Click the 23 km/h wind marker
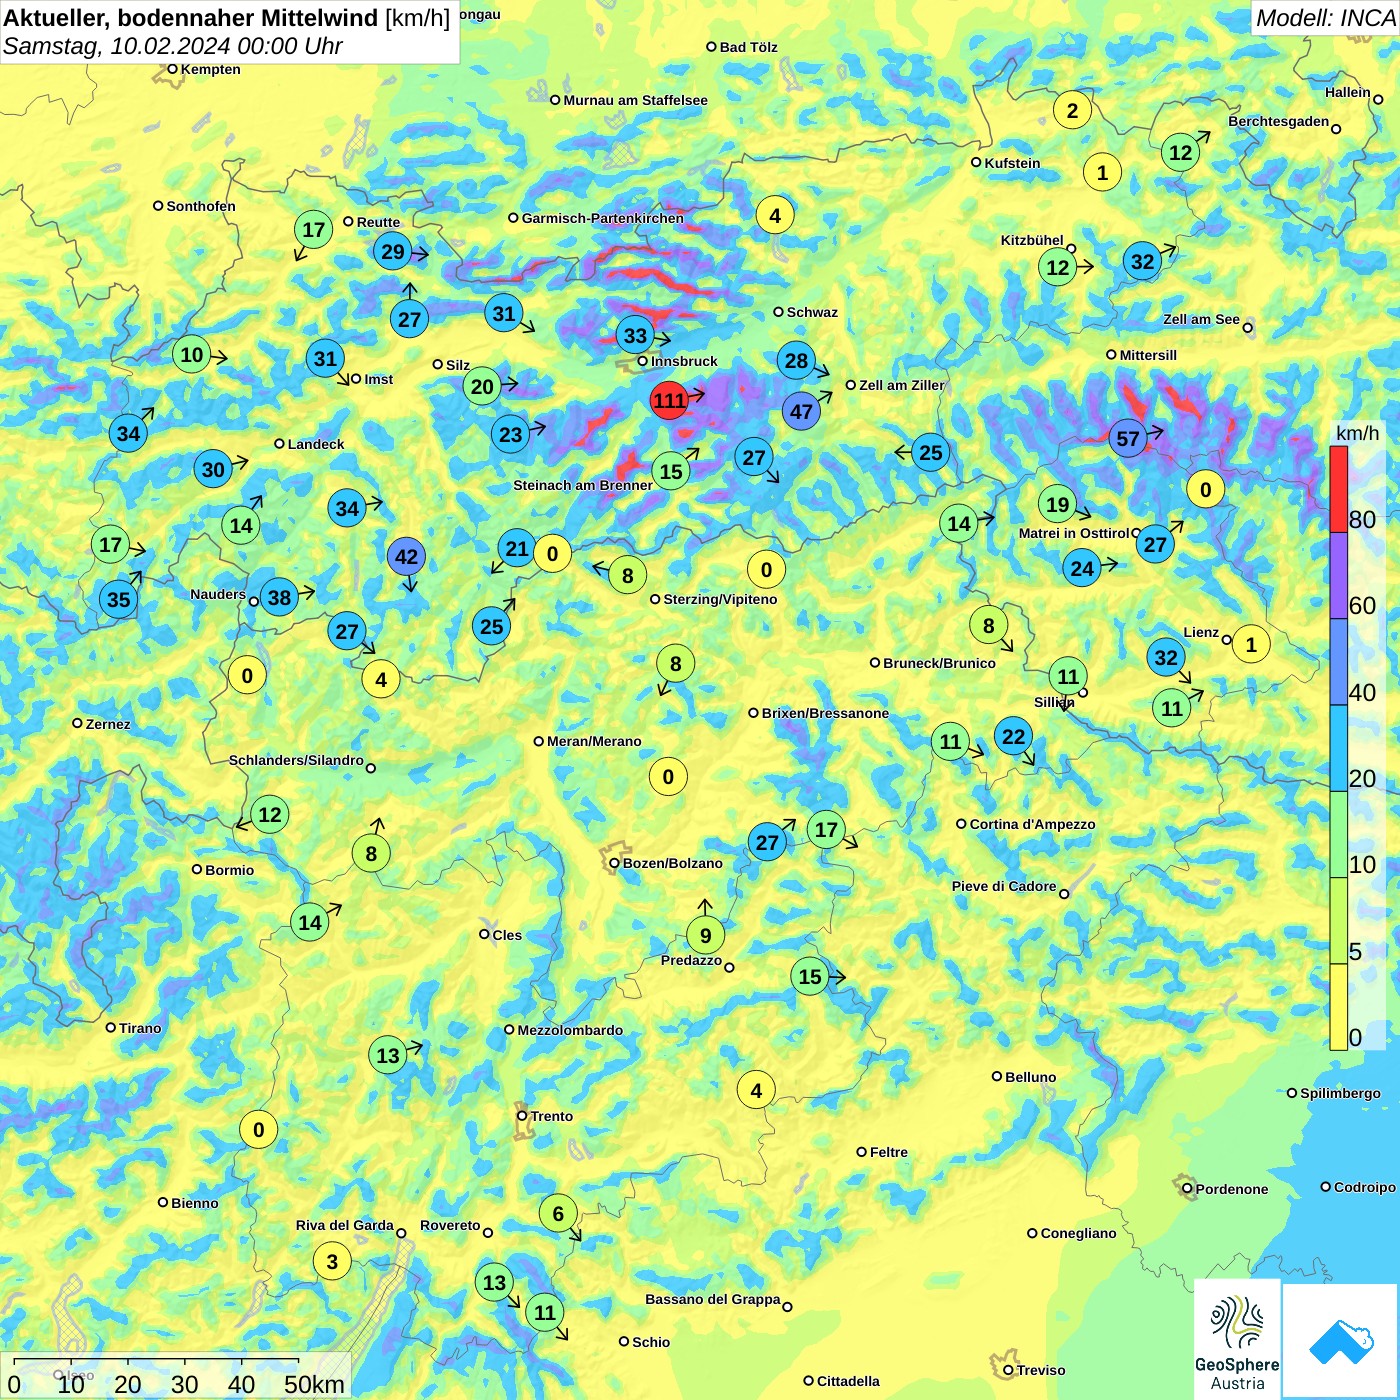Image resolution: width=1400 pixels, height=1400 pixels. pyautogui.click(x=510, y=435)
